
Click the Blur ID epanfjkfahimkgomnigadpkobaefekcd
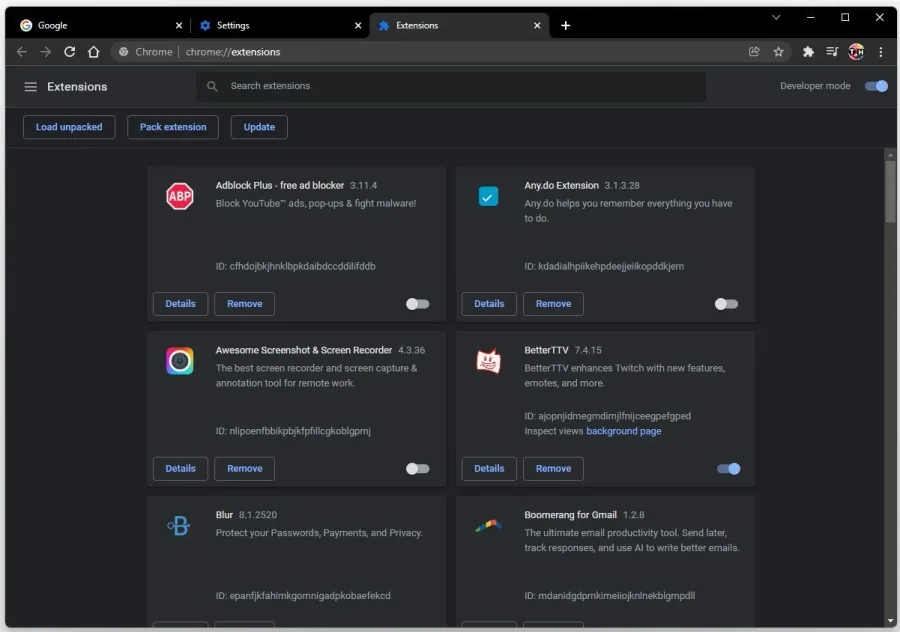coord(303,596)
